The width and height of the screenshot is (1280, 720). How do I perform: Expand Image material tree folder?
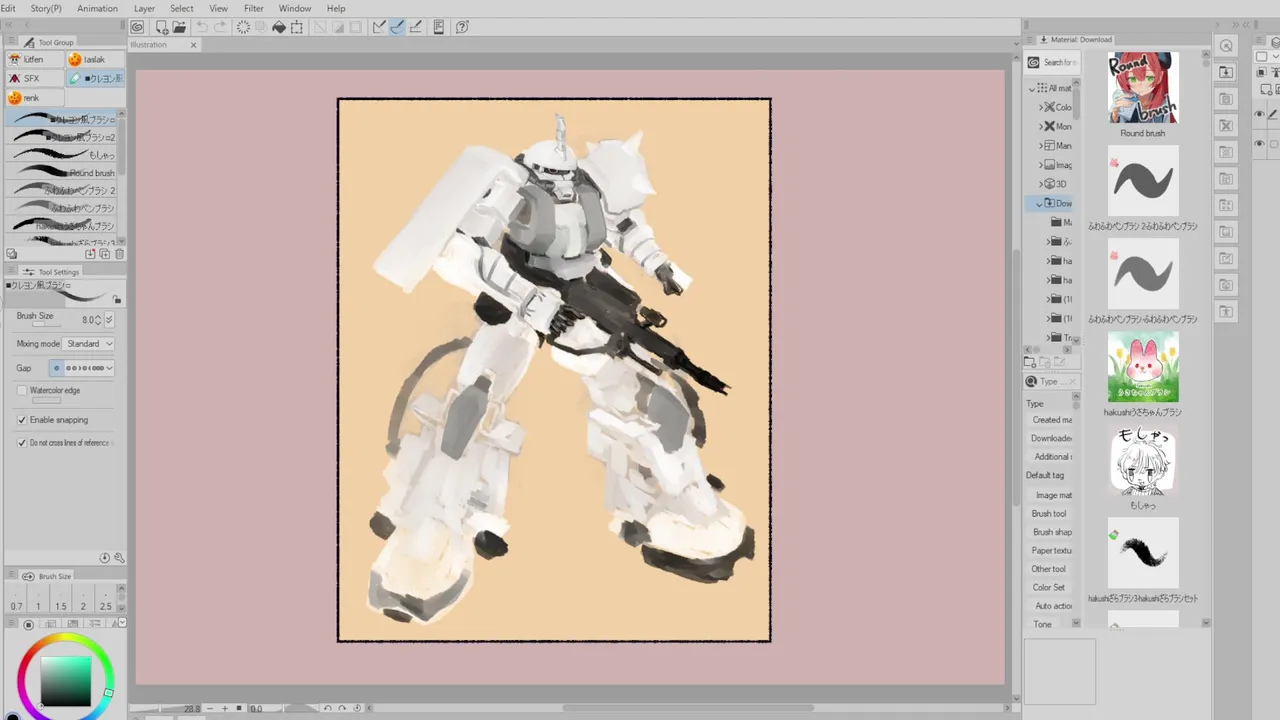(1041, 165)
